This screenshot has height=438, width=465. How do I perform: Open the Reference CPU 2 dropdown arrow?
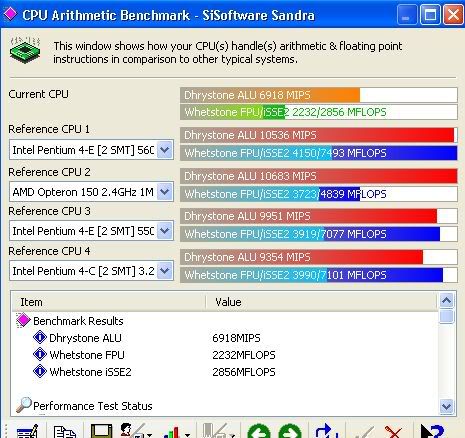point(165,192)
